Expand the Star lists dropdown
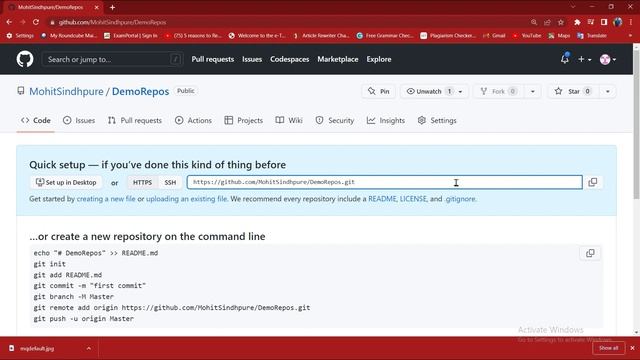 point(607,91)
